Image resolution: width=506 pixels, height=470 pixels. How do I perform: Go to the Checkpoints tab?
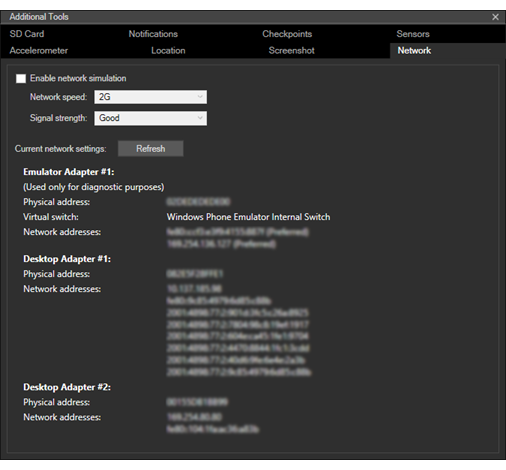pyautogui.click(x=287, y=34)
